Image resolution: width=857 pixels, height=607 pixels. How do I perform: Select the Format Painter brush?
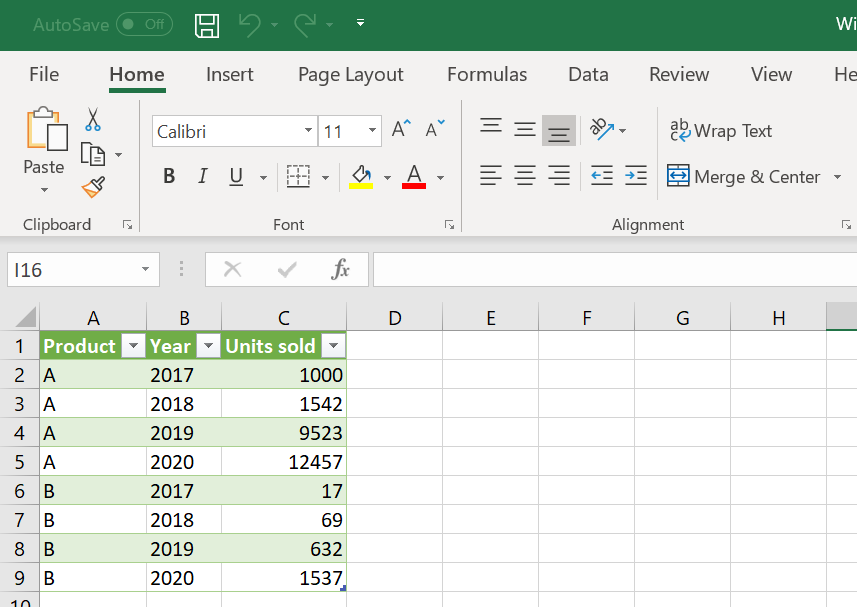point(93,187)
